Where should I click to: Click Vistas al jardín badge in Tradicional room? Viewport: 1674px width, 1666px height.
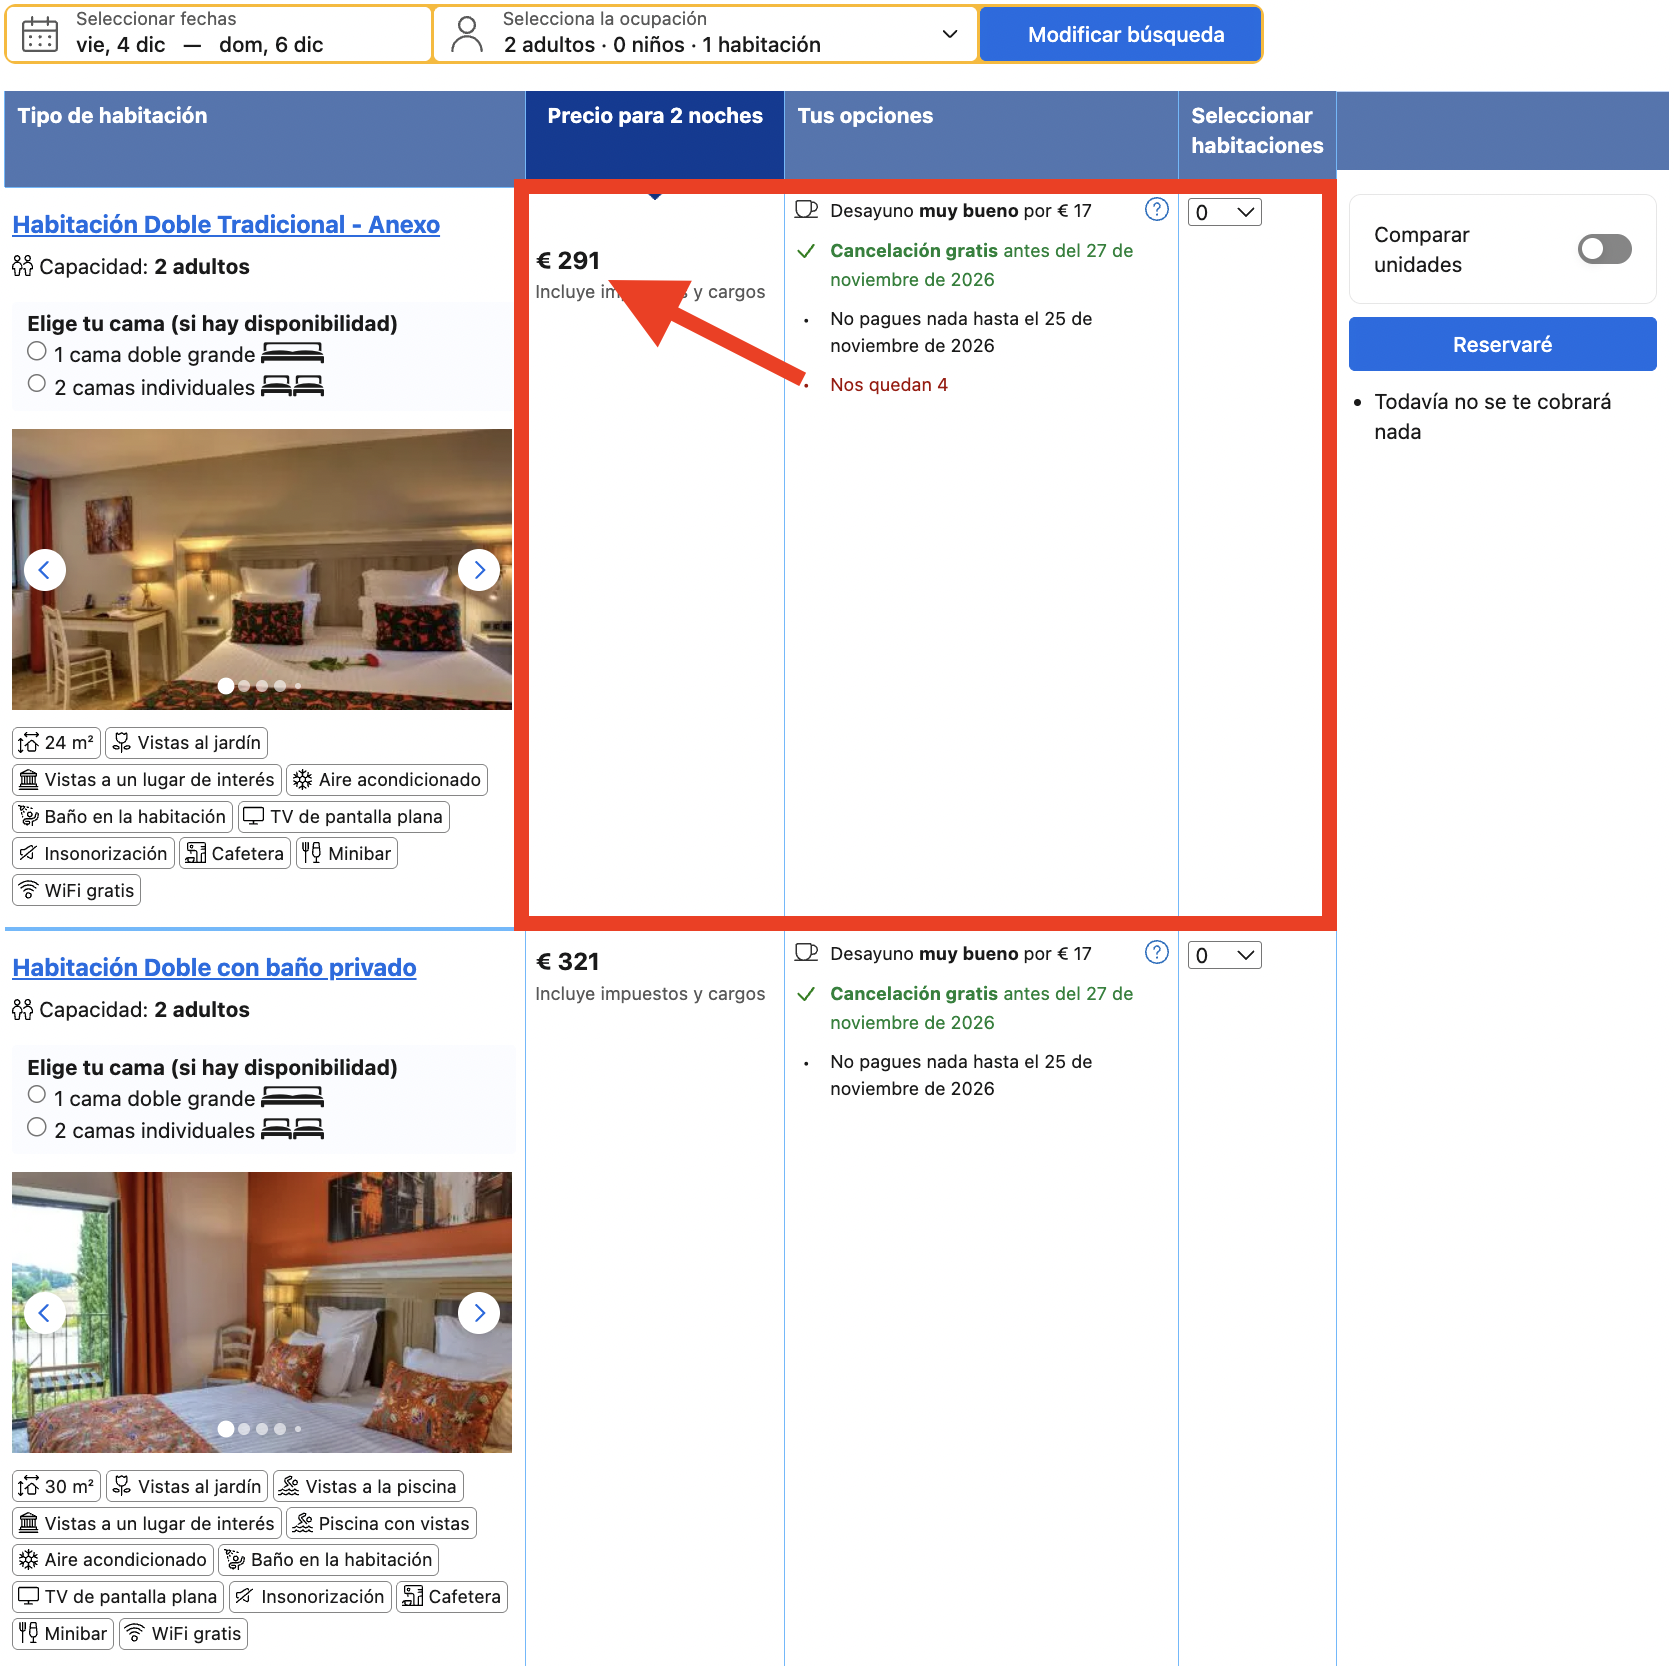[x=187, y=743]
